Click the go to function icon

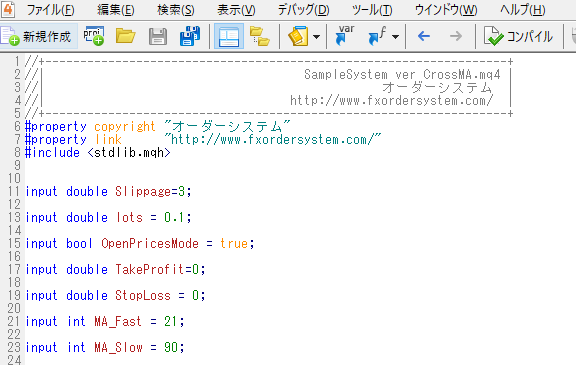click(x=377, y=36)
